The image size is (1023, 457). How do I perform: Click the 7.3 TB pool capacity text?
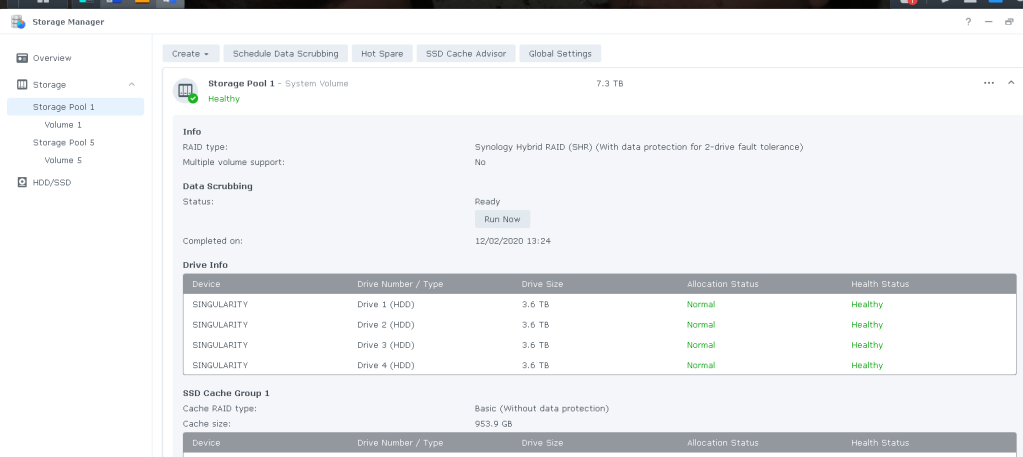609,84
